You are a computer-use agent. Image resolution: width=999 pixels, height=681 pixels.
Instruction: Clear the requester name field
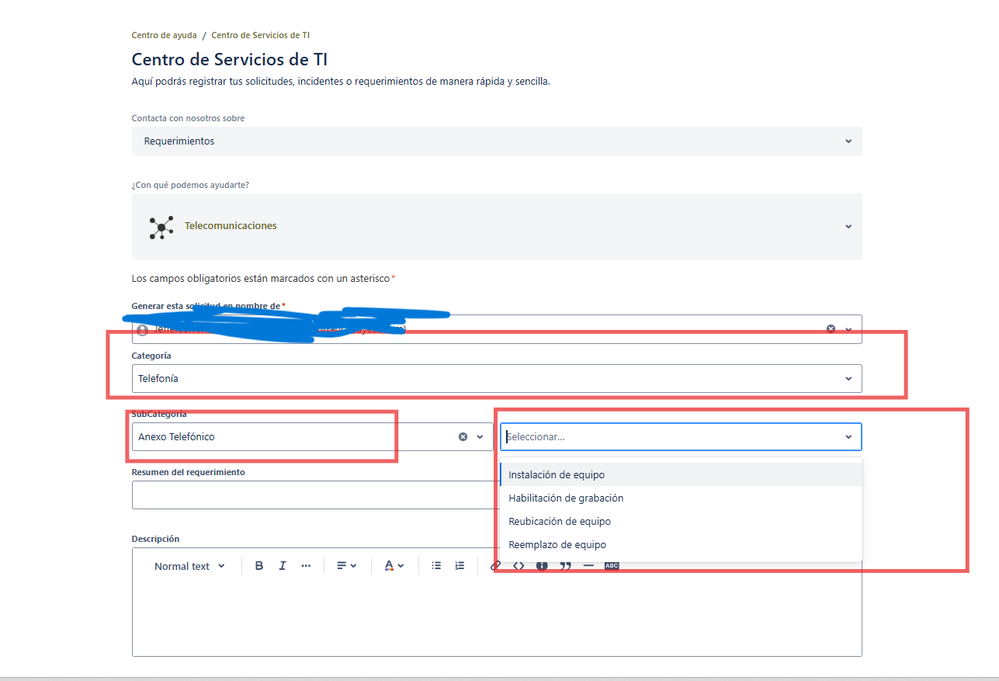click(831, 329)
